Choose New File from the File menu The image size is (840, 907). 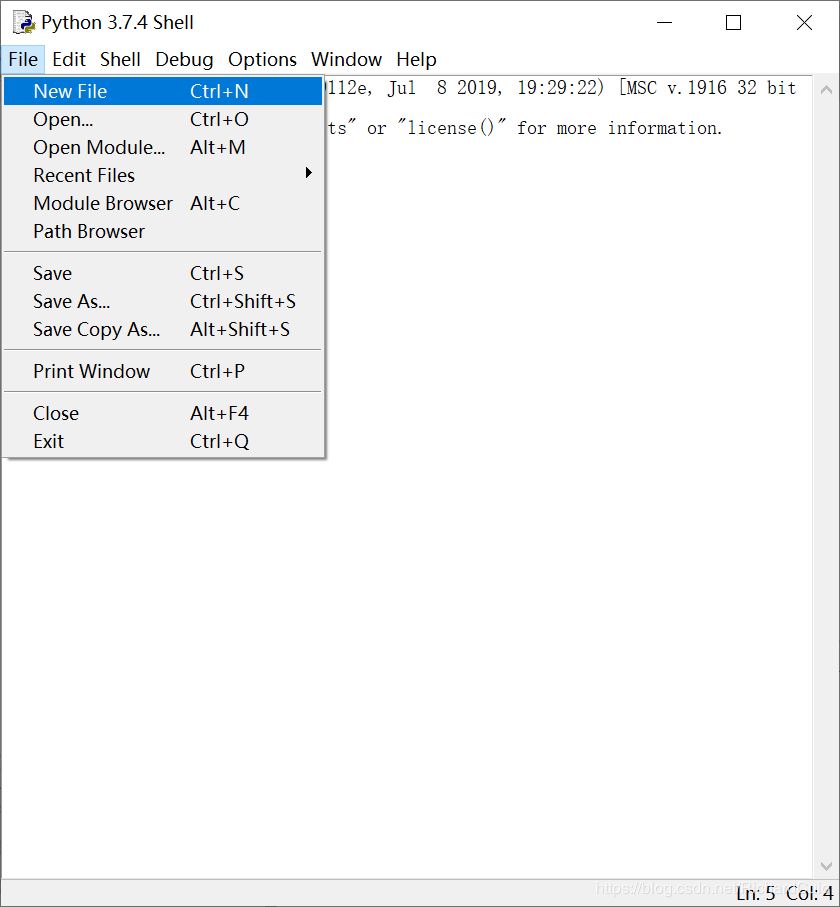(x=163, y=91)
